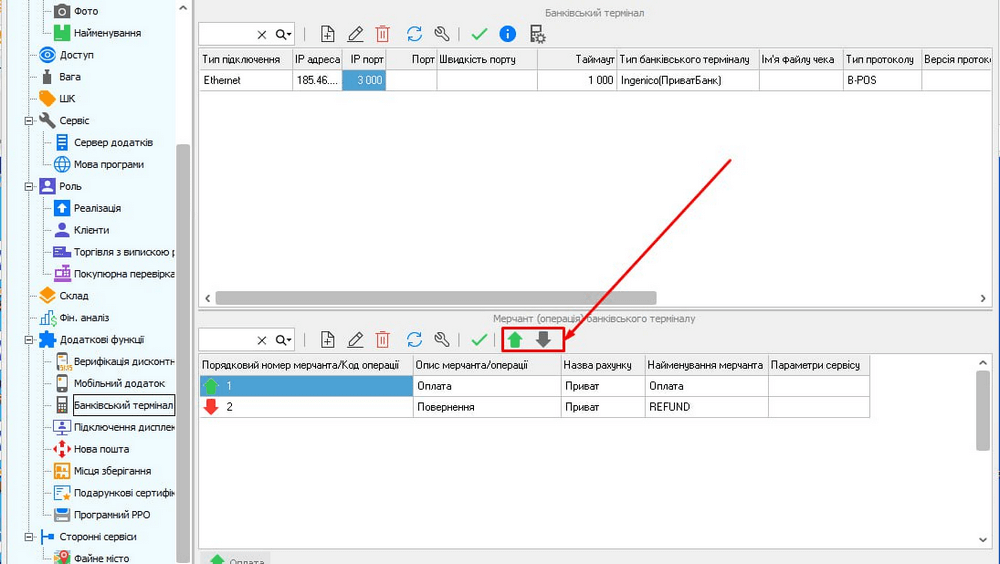The height and width of the screenshot is (564, 1000).
Task: Click the gray down arrow in merchant toolbar
Action: tap(544, 340)
